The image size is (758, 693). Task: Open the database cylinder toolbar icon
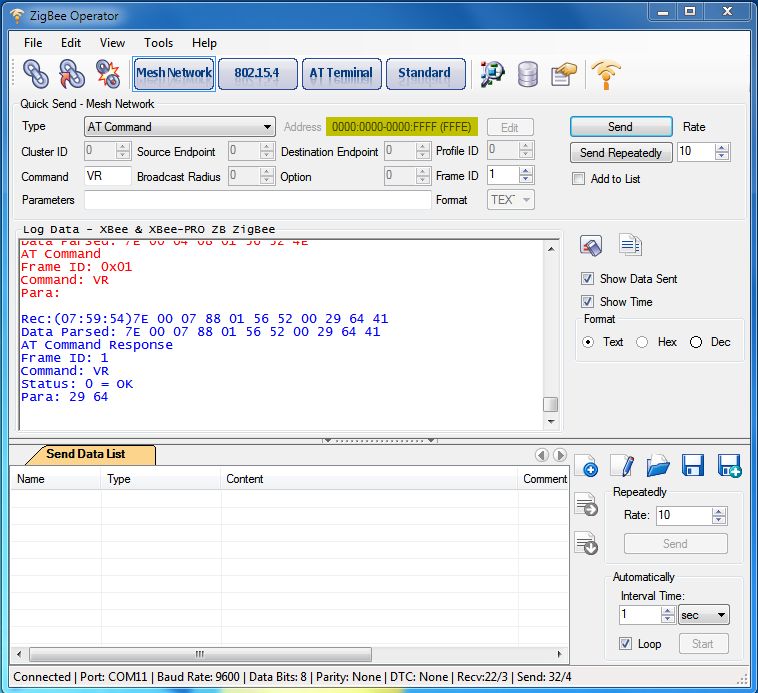527,74
